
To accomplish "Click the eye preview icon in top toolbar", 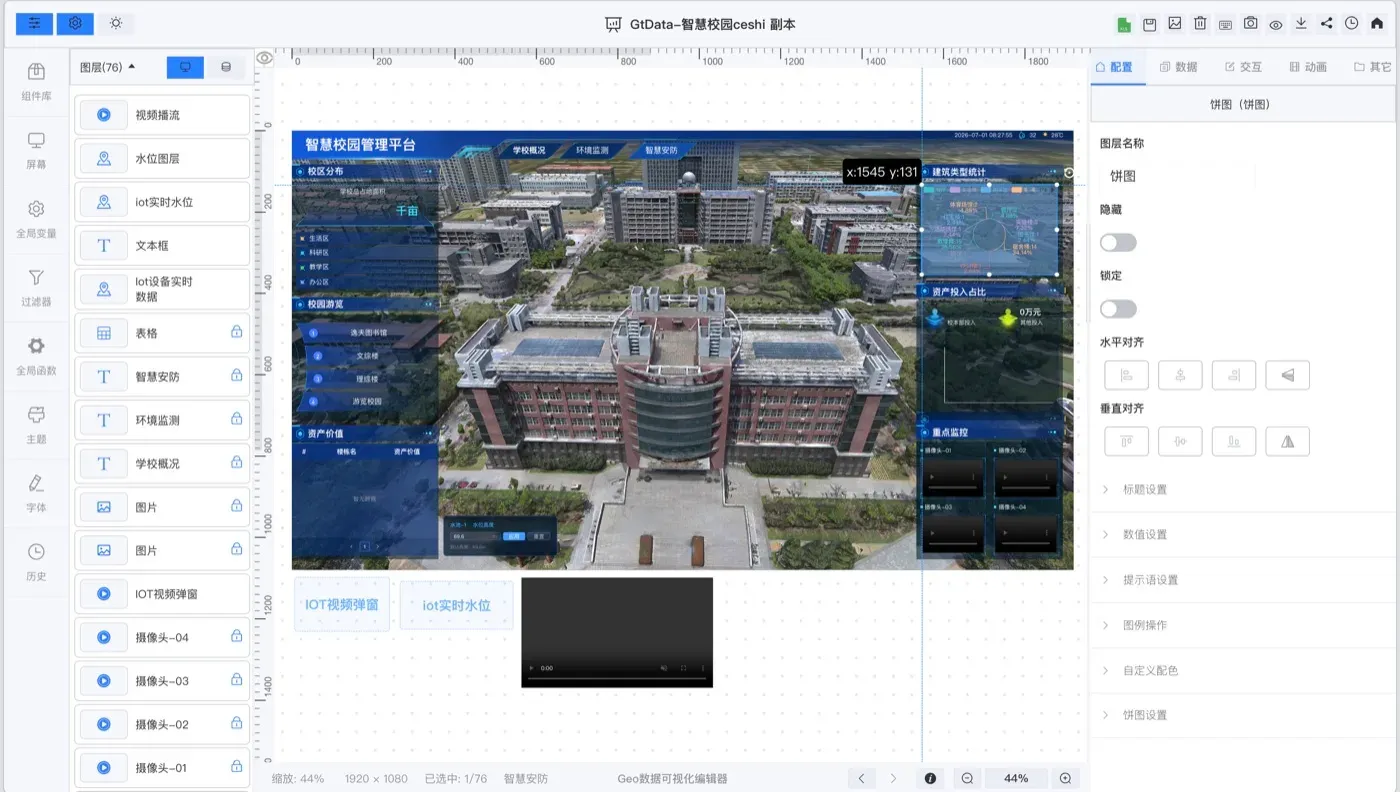I will (x=1276, y=24).
